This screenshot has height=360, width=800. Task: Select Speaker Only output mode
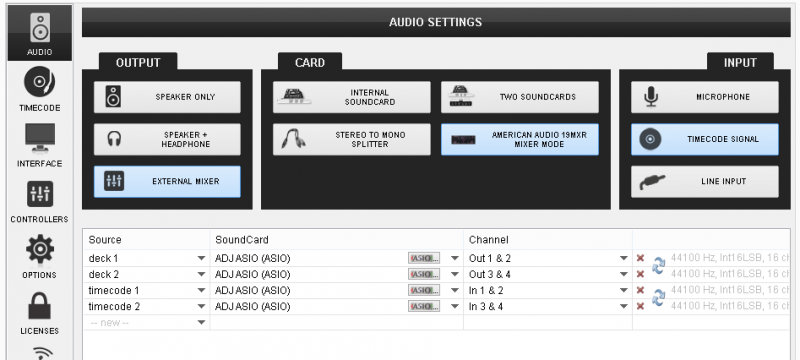(167, 97)
